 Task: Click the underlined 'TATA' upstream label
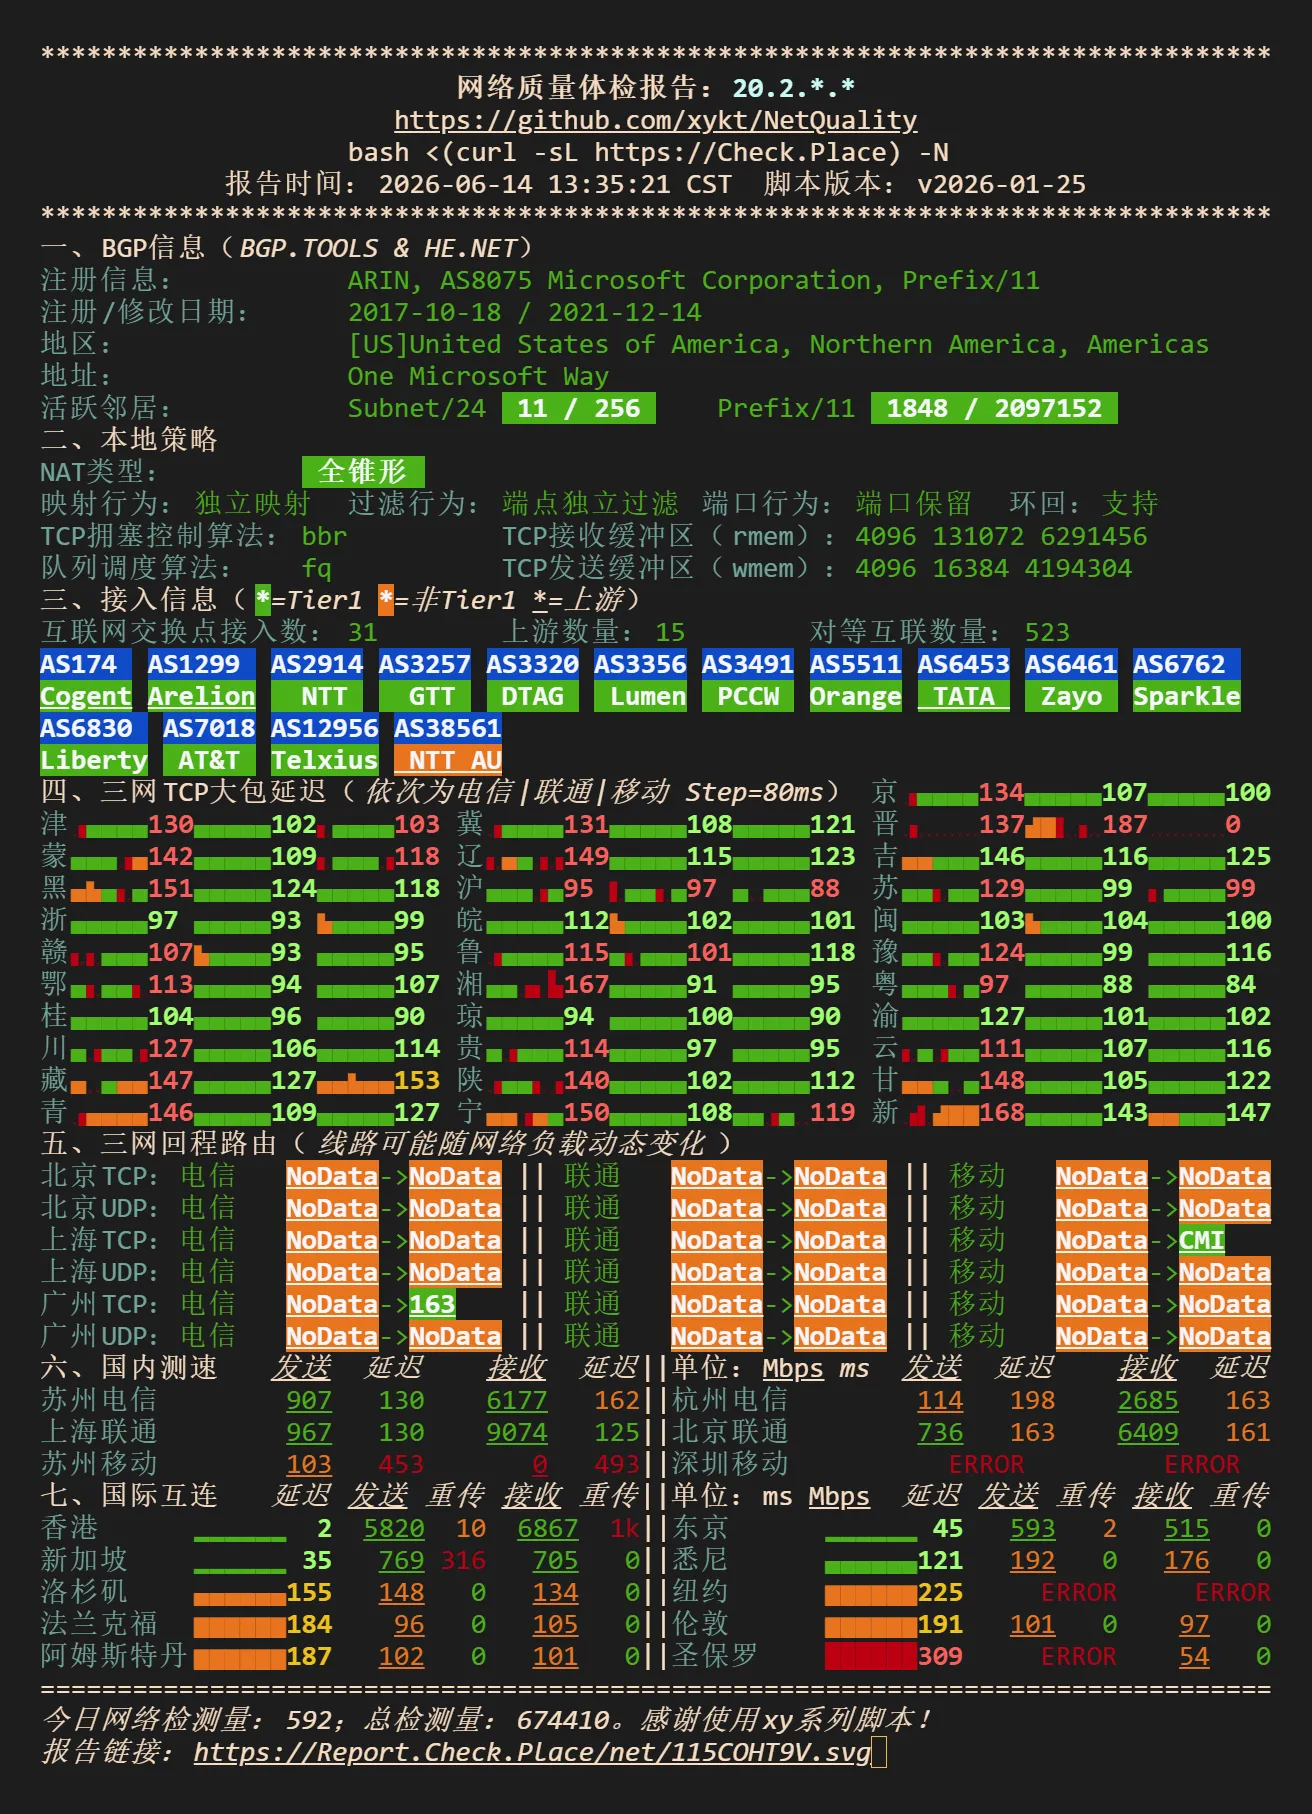(964, 696)
